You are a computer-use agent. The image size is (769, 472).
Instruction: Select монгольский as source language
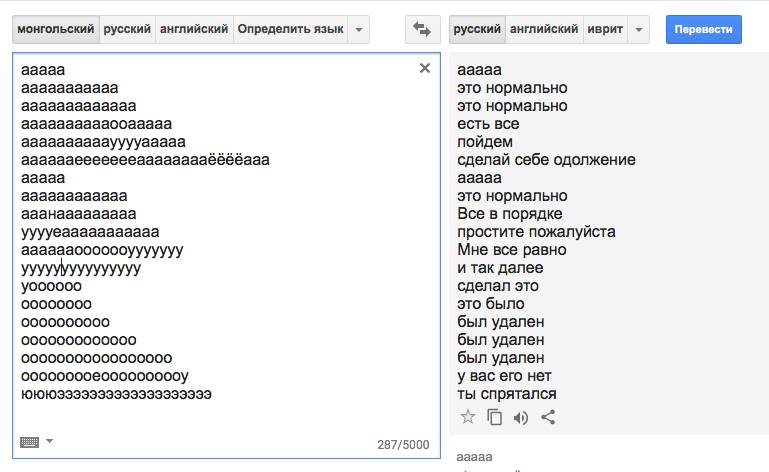[x=55, y=30]
